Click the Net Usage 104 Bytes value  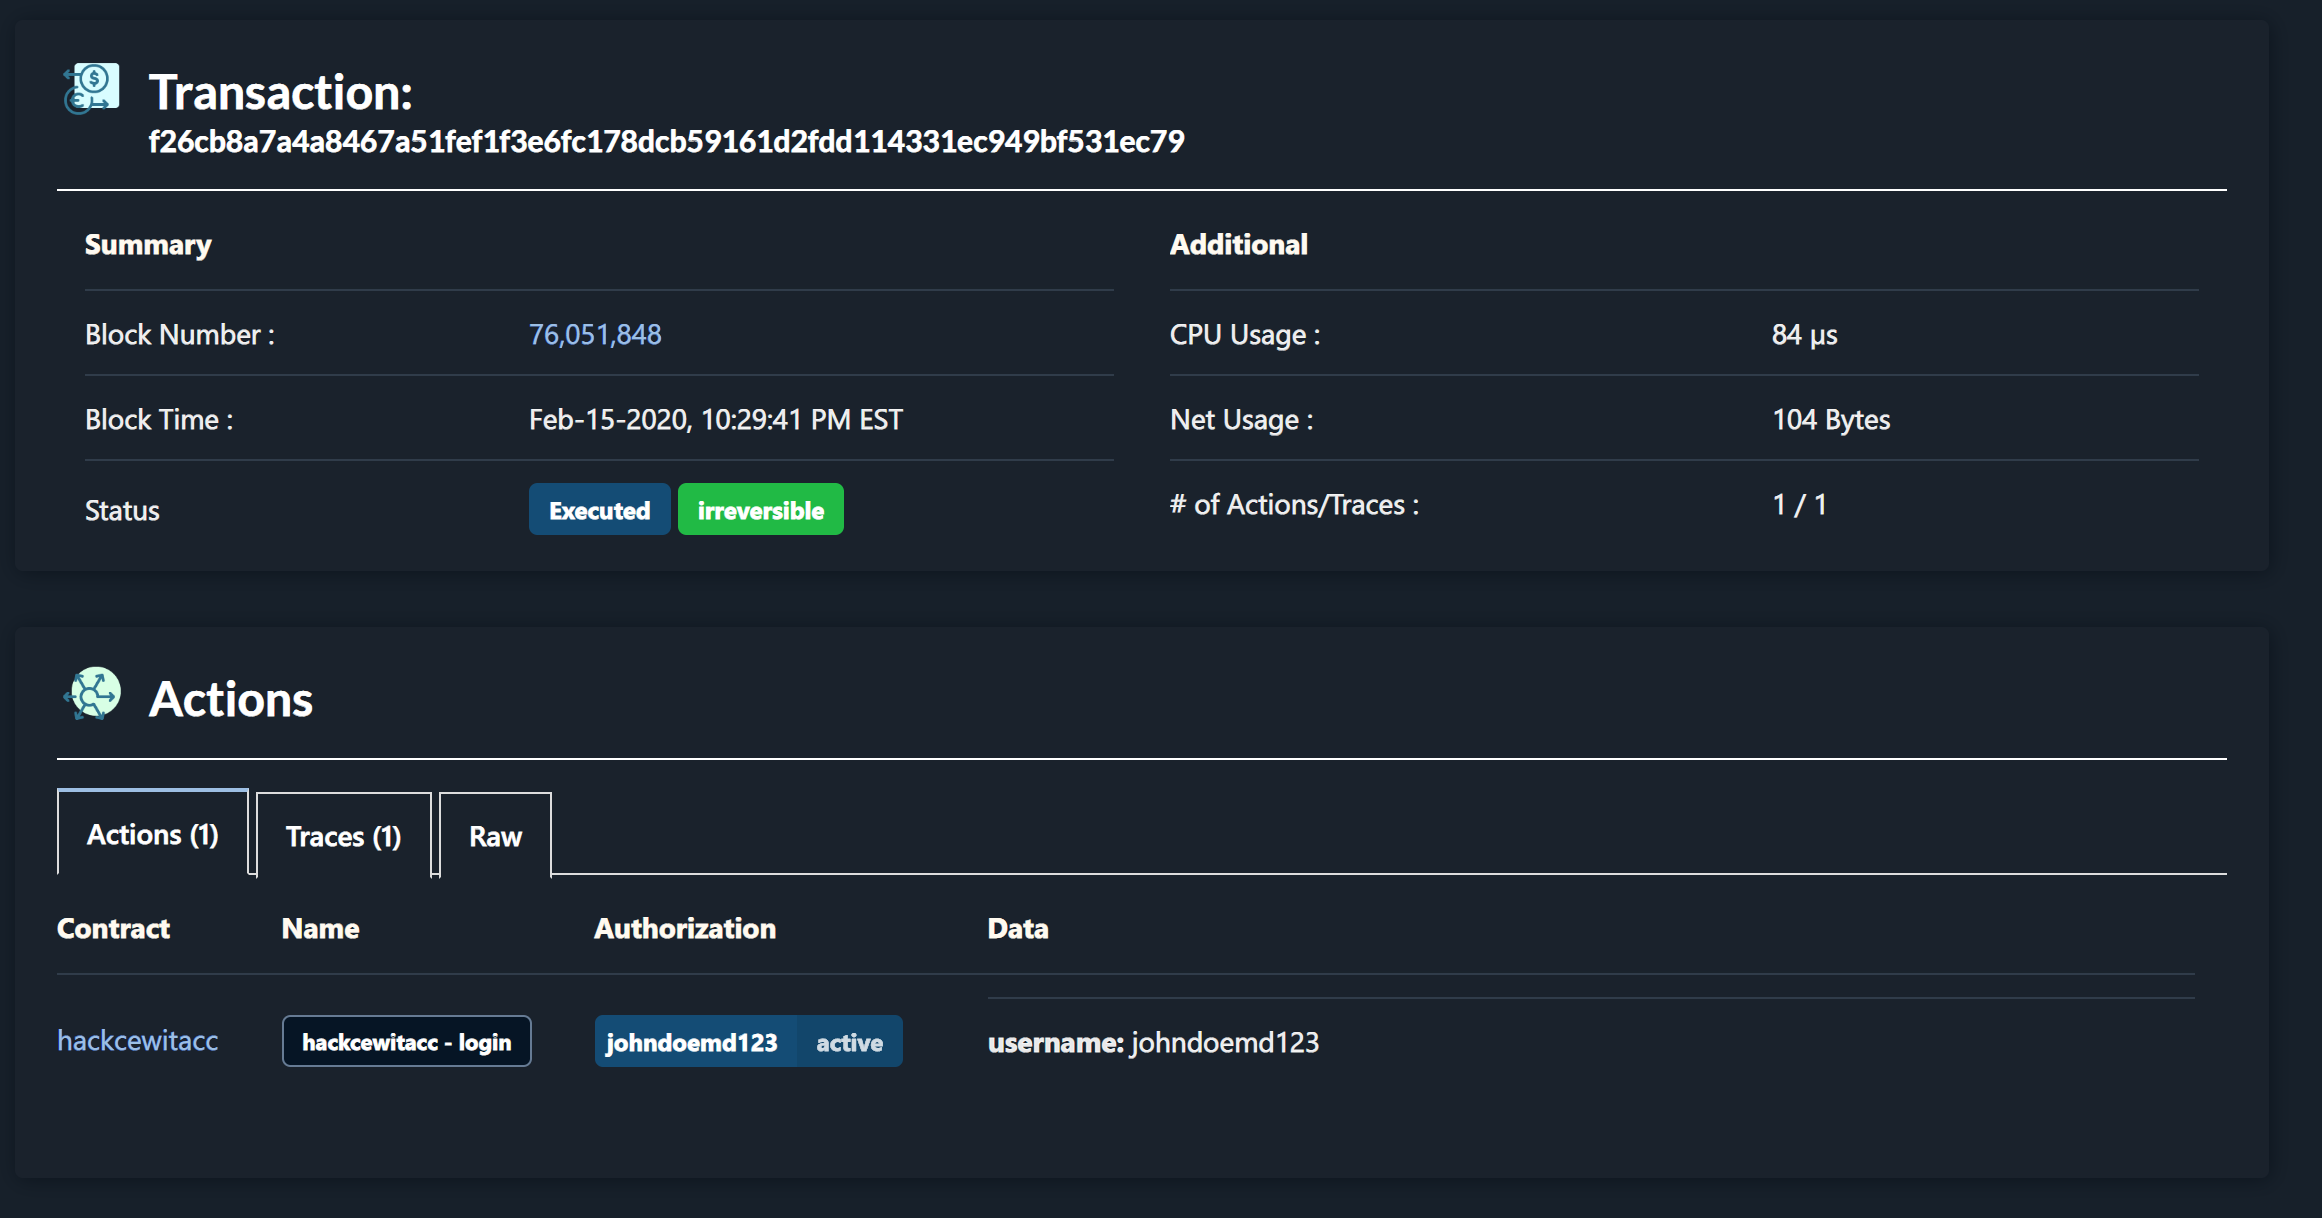coord(1830,419)
